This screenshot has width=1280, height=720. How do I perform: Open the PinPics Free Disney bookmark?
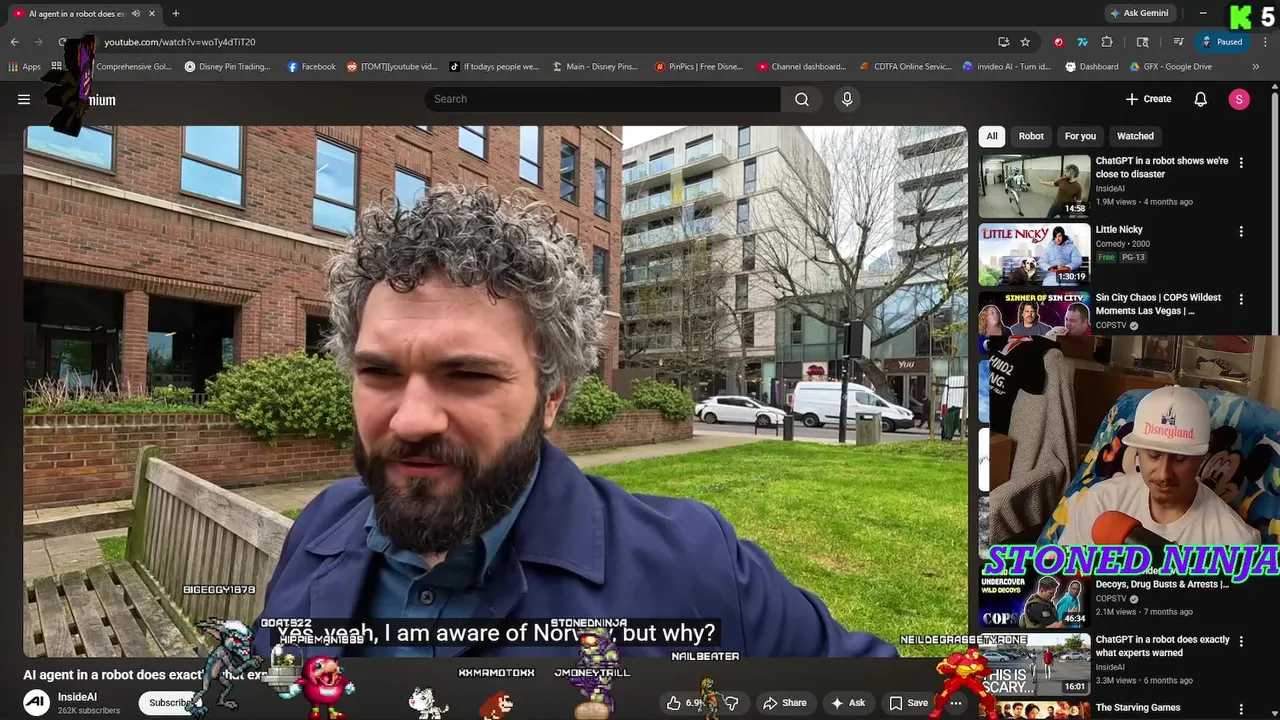[700, 67]
